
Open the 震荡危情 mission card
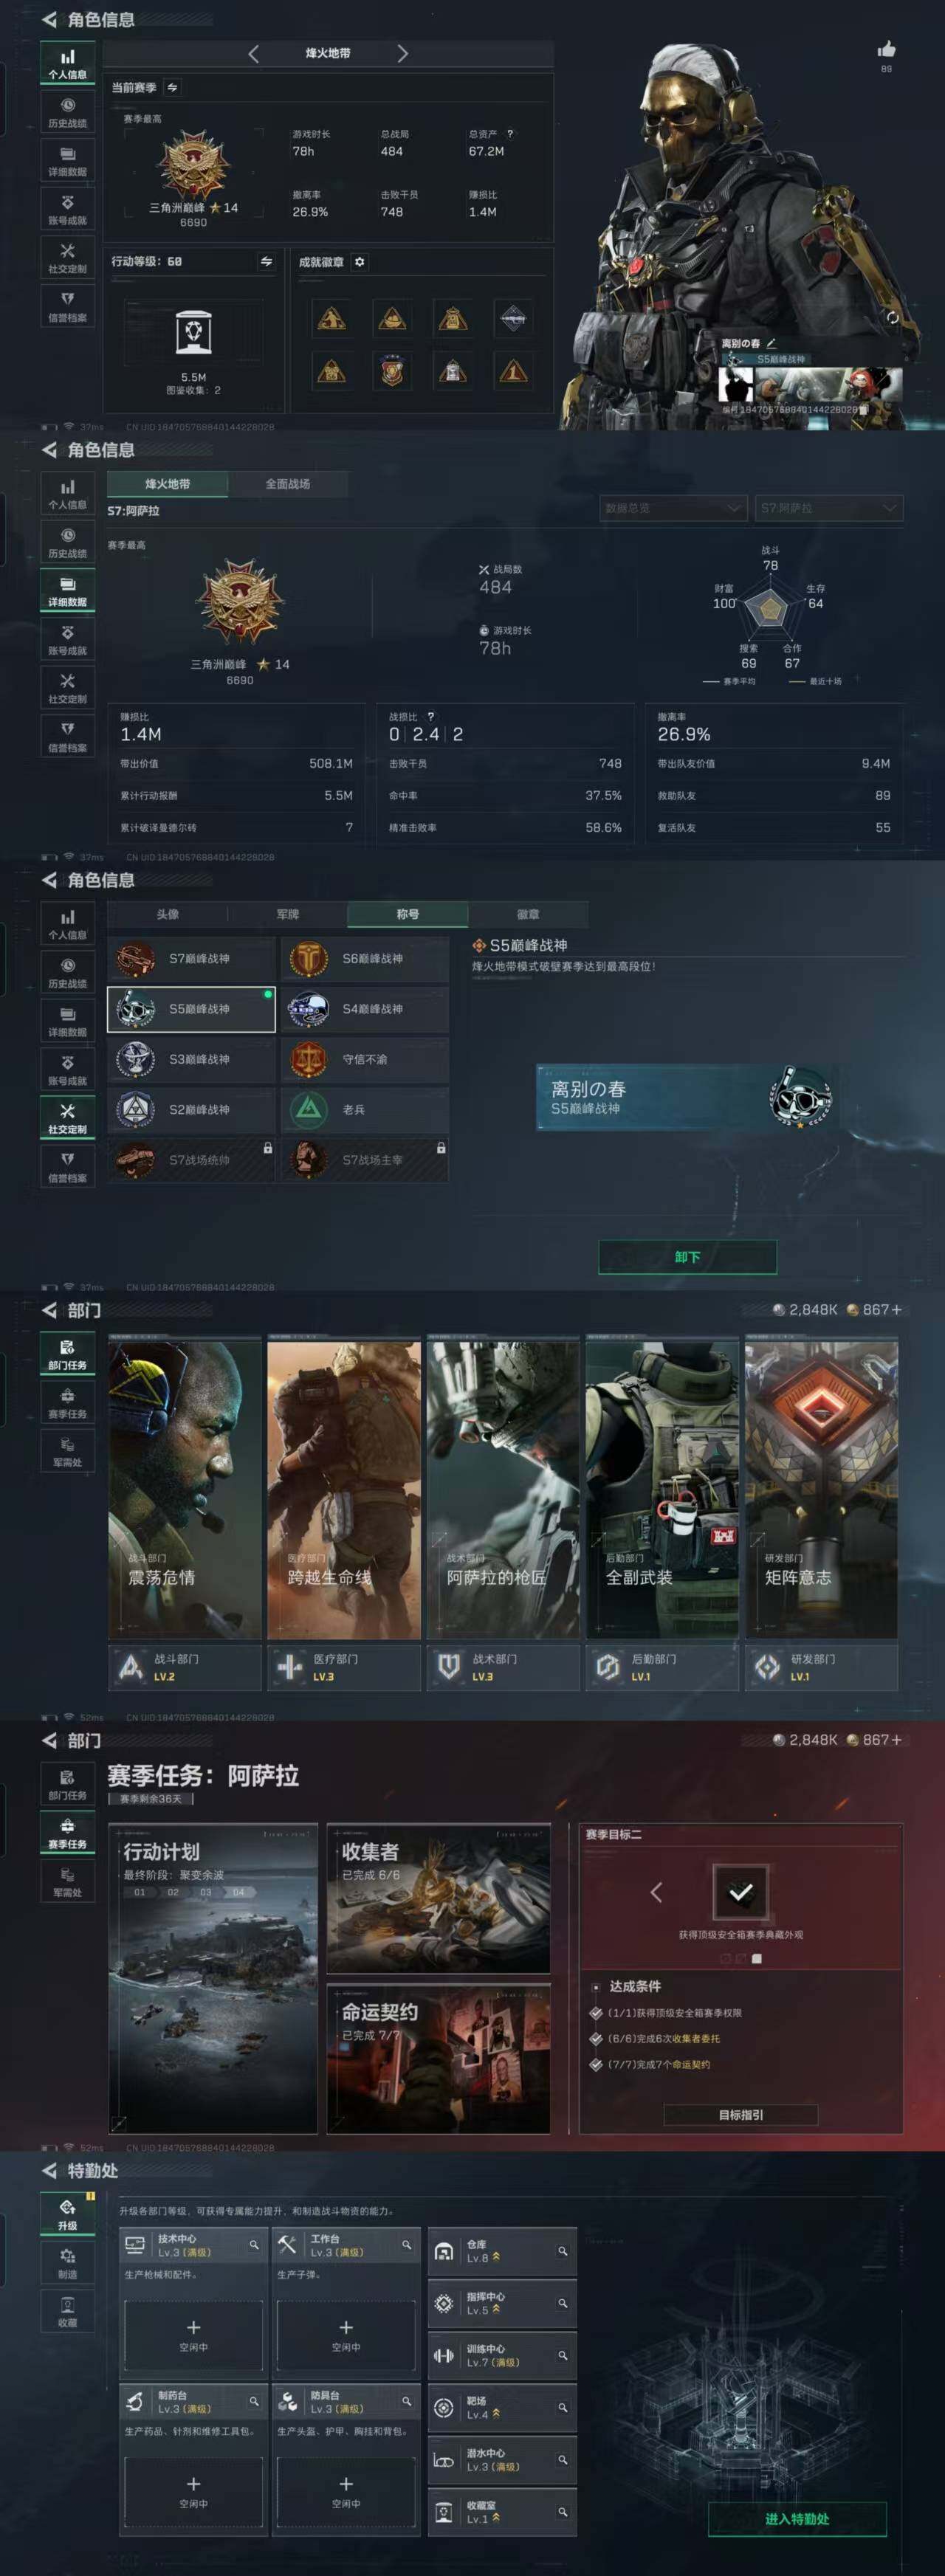tap(185, 1490)
